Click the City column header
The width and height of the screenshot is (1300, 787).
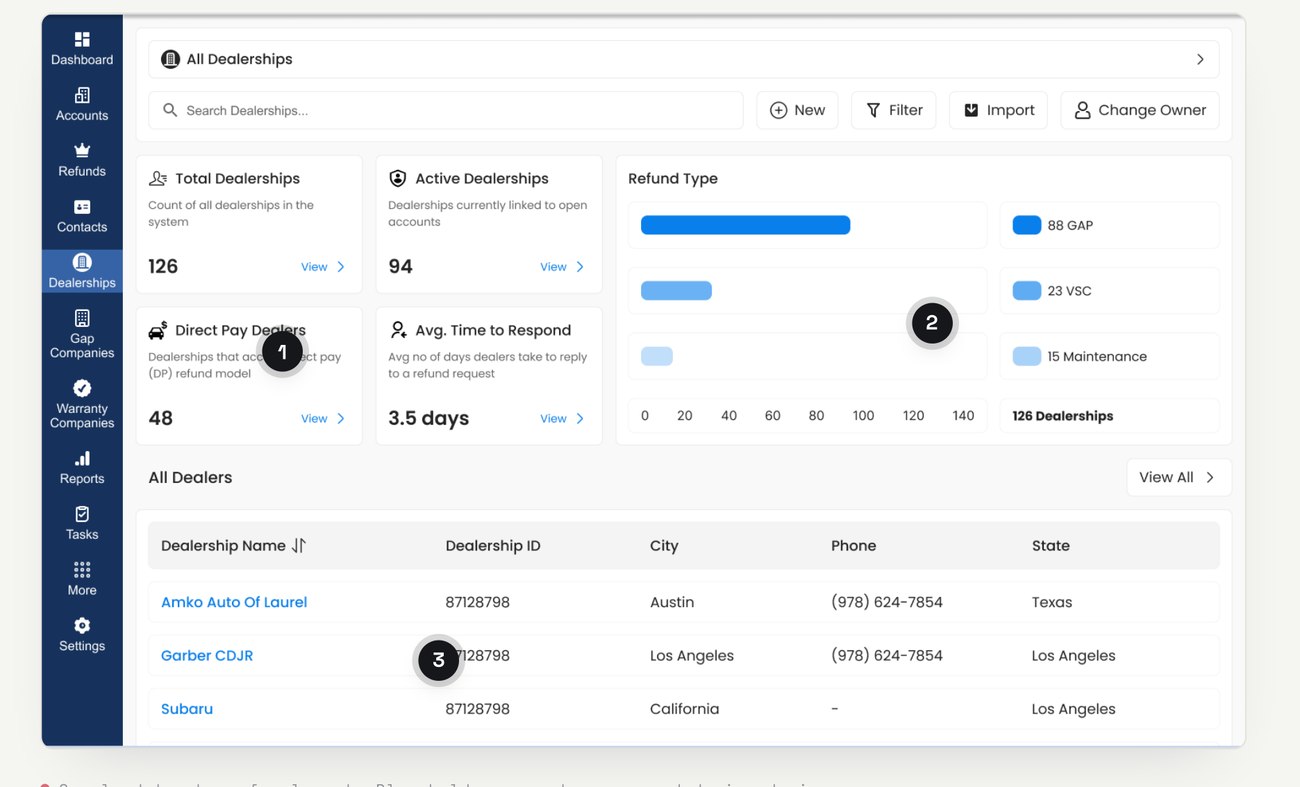[x=664, y=546]
